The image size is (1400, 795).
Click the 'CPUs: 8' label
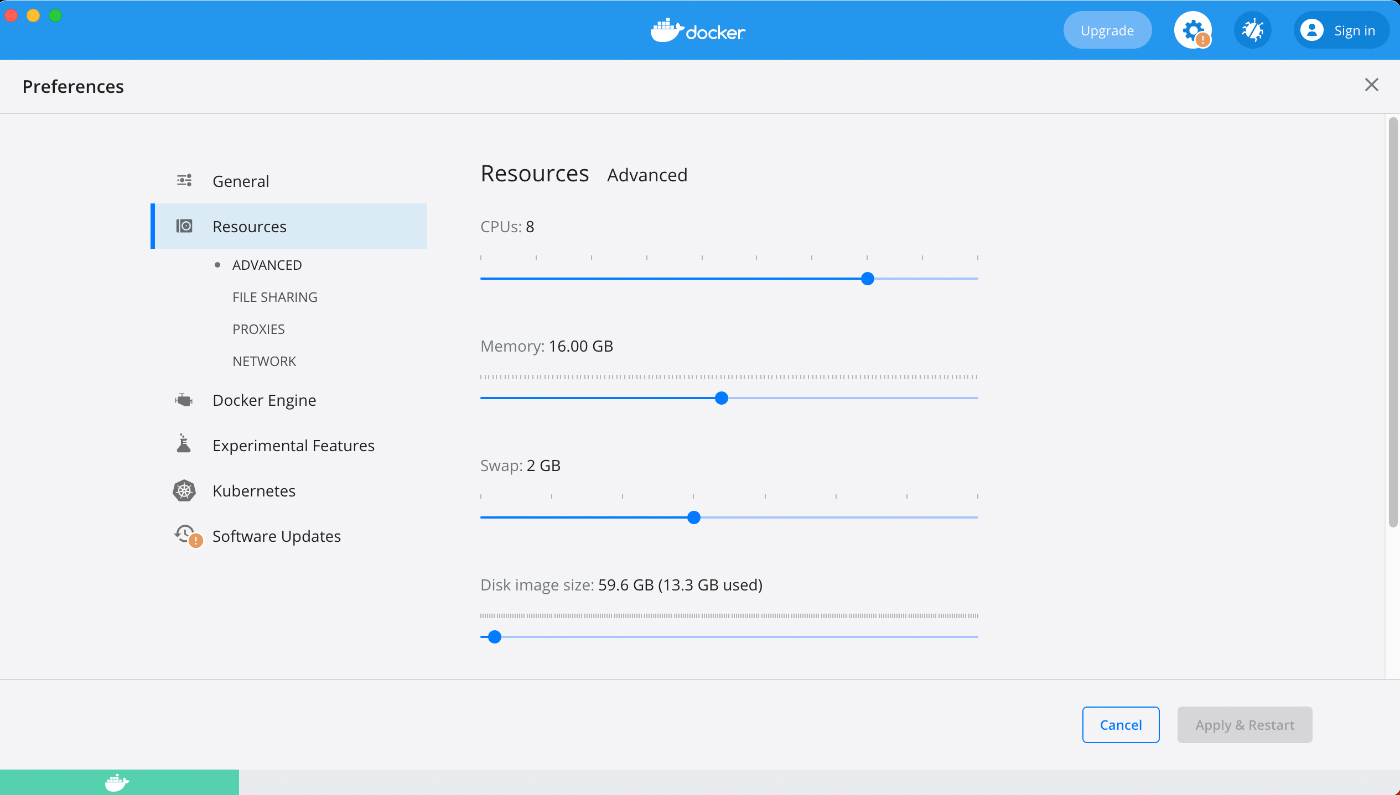pos(507,226)
